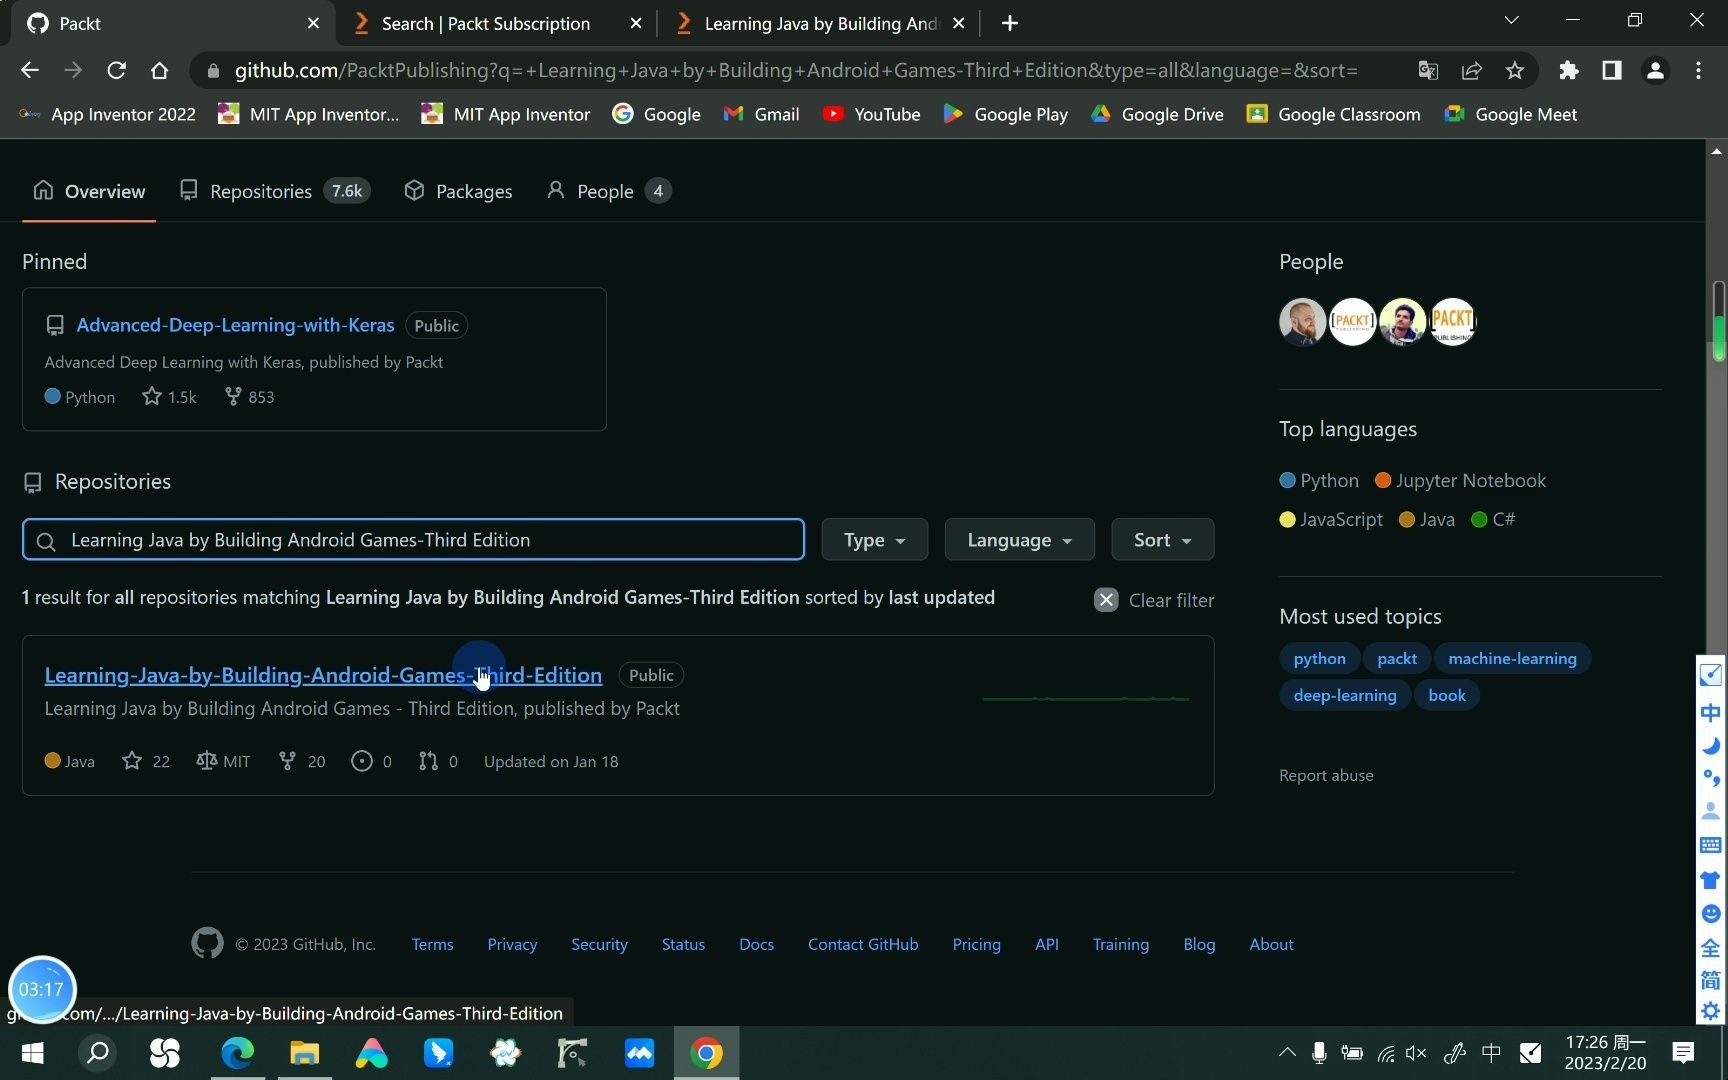
Task: Open Microsoft Edge from taskbar
Action: pyautogui.click(x=237, y=1053)
